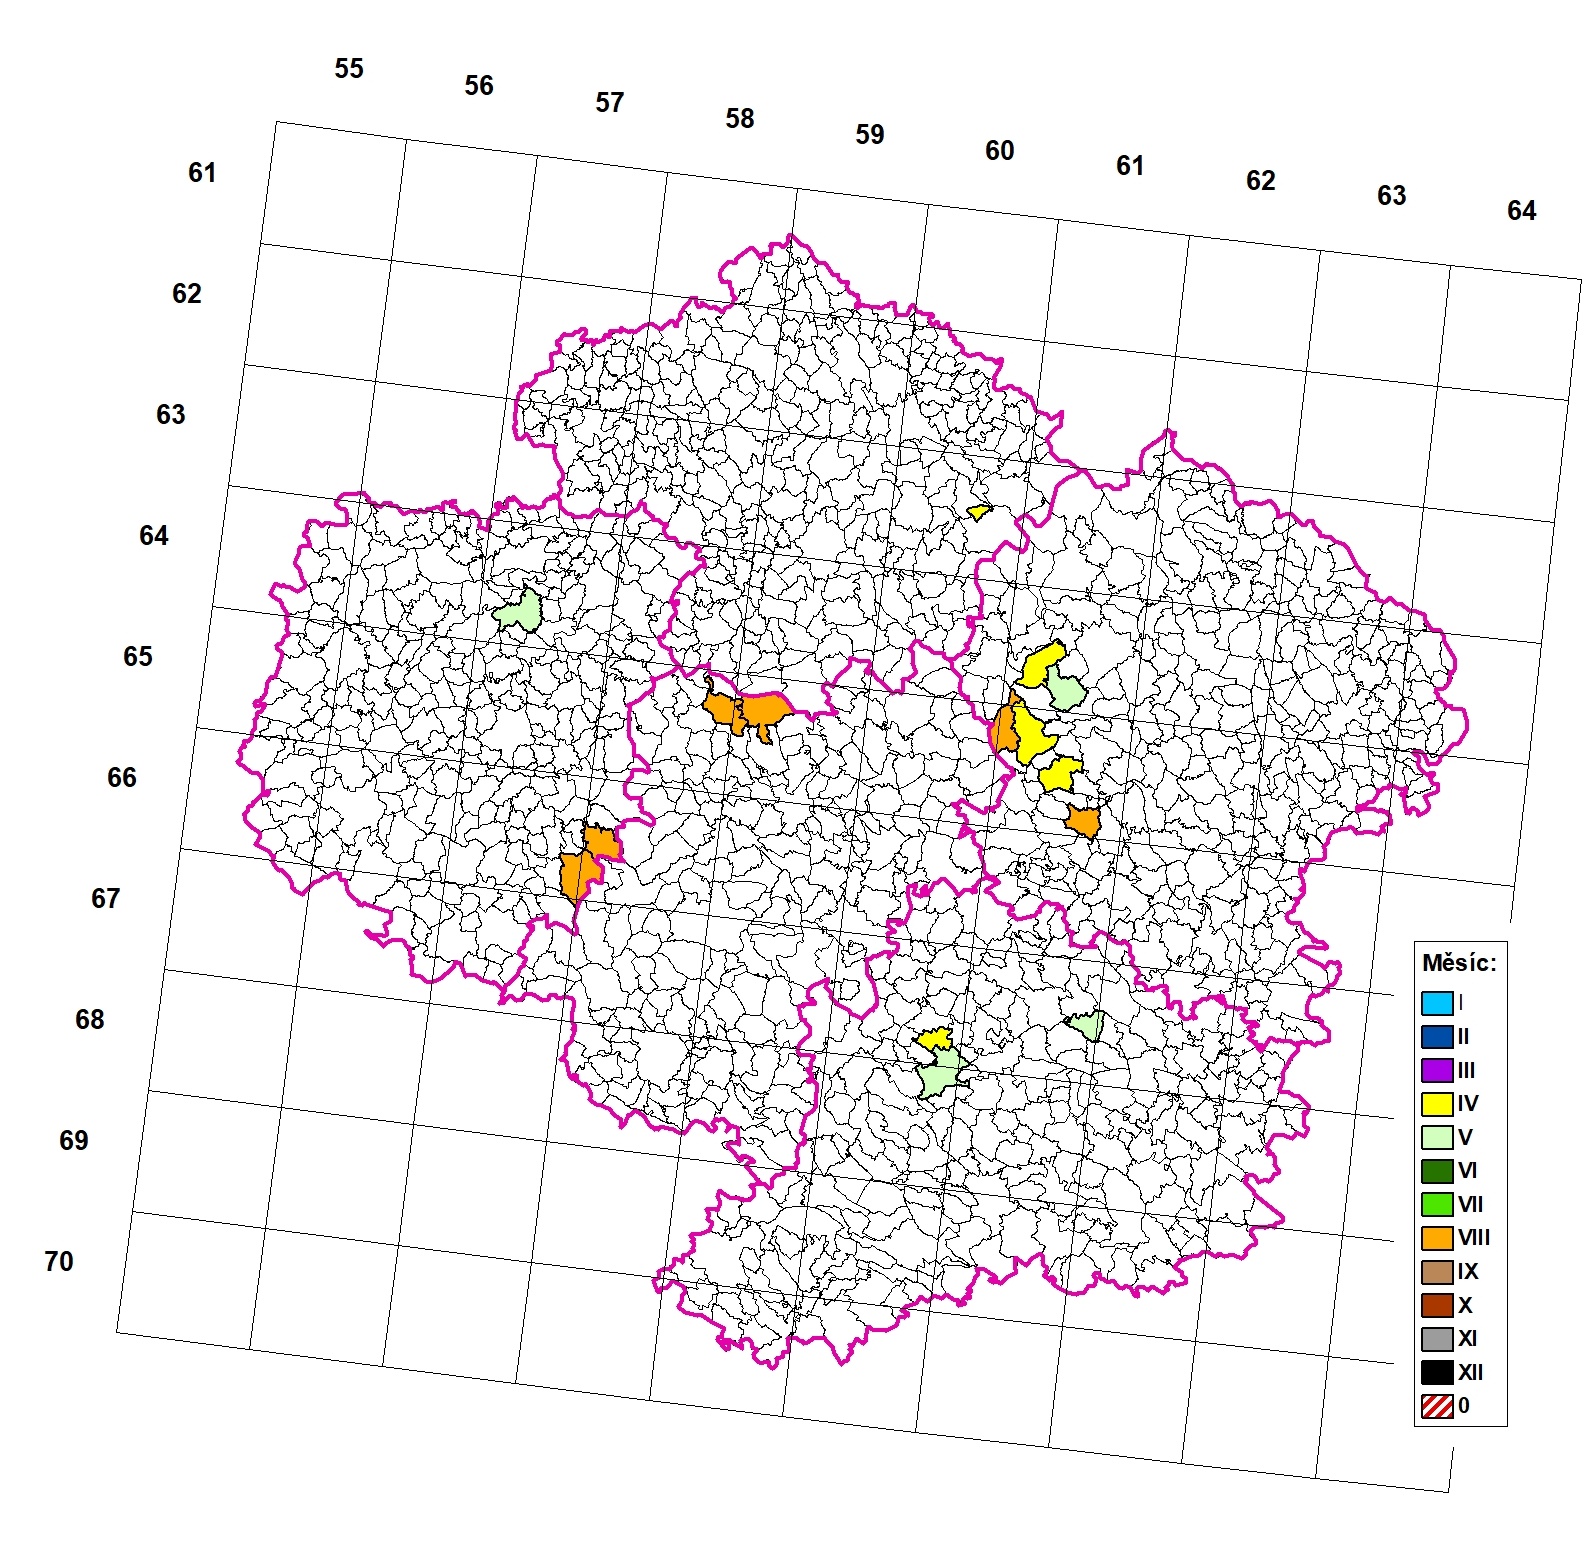Click grid row label 65

[138, 657]
